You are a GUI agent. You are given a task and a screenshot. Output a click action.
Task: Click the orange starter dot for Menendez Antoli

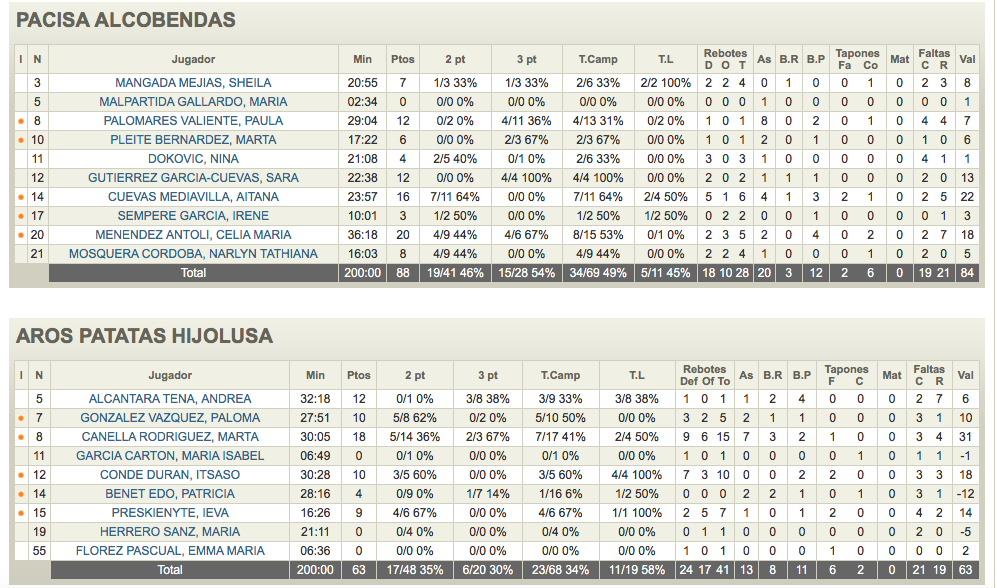pyautogui.click(x=20, y=235)
